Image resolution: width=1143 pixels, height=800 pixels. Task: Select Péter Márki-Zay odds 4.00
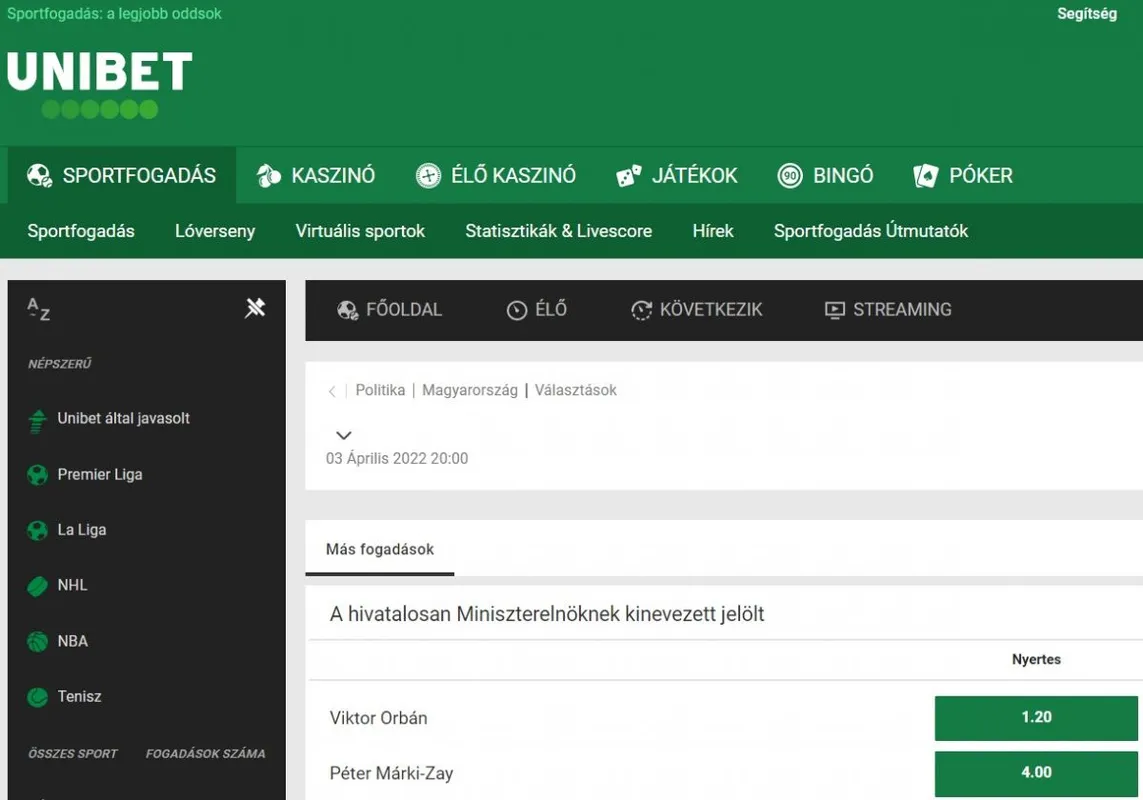coord(1036,772)
